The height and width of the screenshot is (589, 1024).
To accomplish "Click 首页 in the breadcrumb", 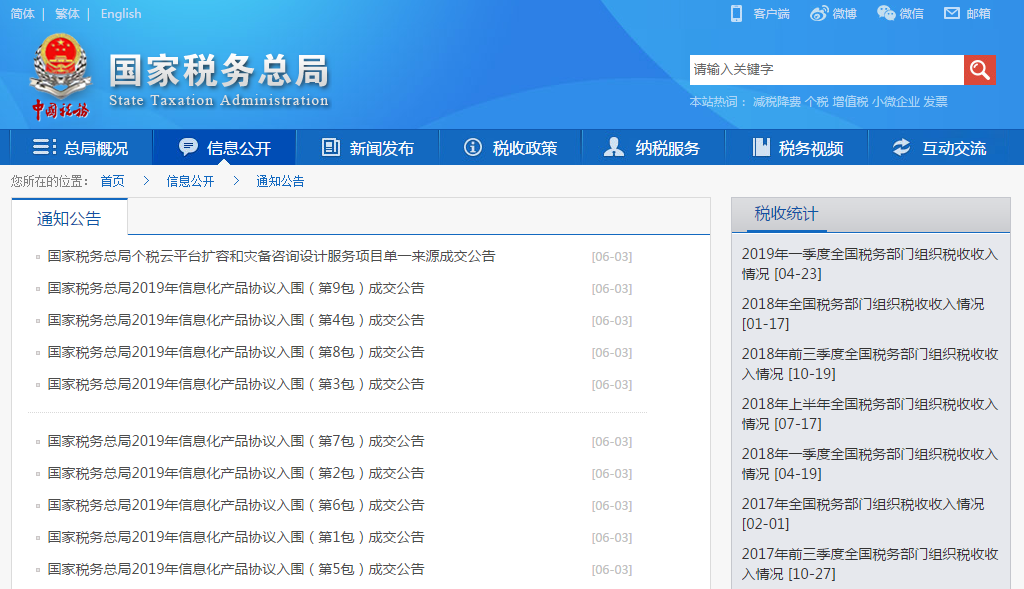I will click(112, 181).
